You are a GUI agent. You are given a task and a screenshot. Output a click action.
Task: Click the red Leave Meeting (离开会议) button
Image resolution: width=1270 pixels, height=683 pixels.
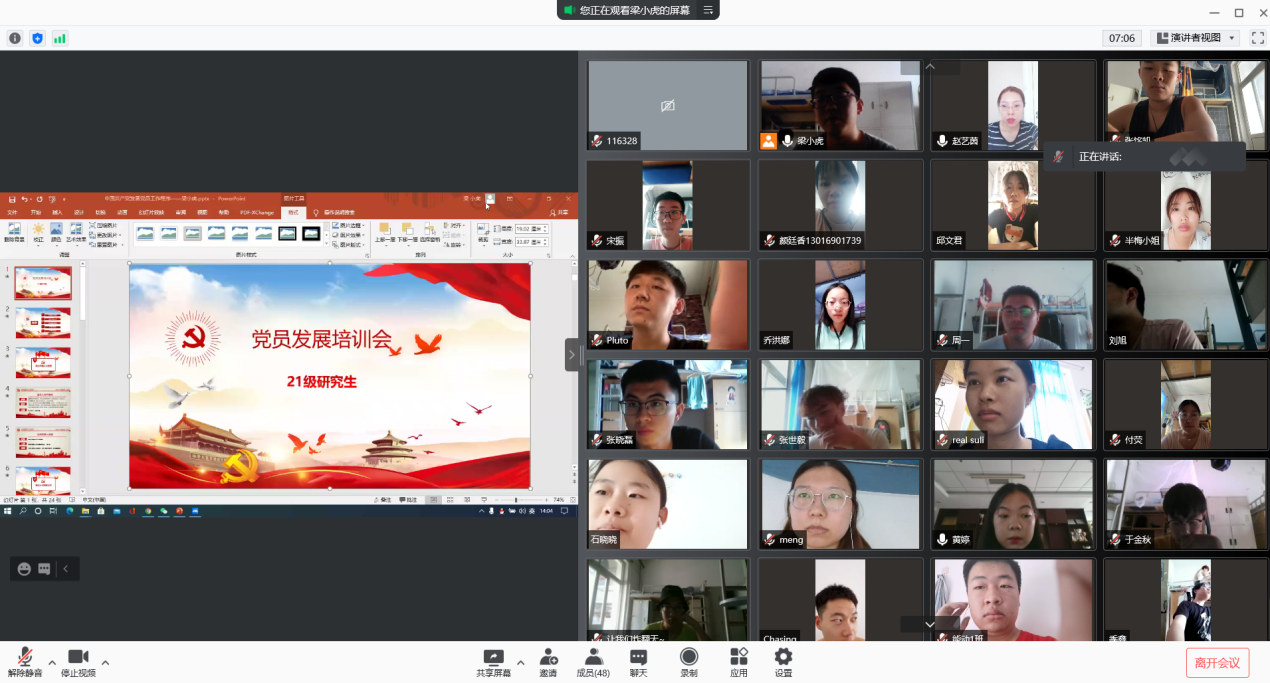pyautogui.click(x=1217, y=662)
